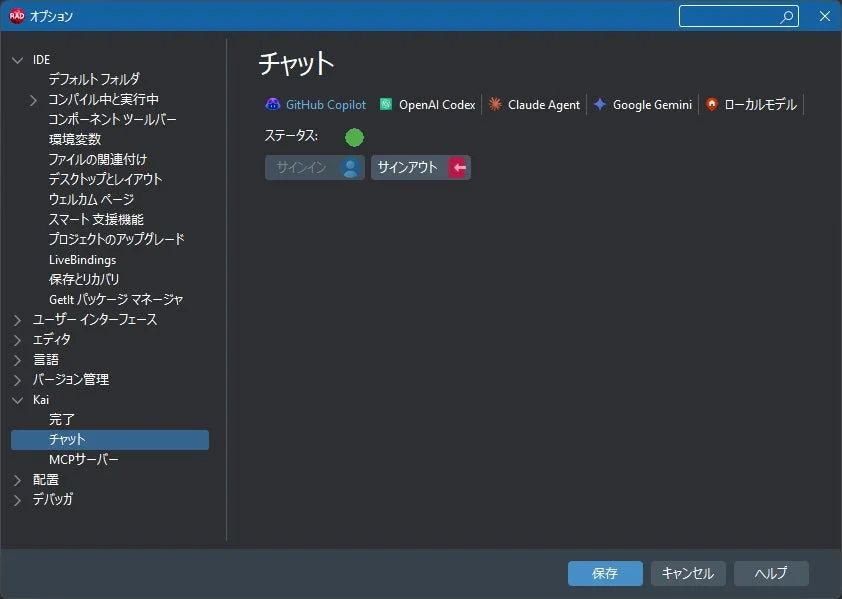The width and height of the screenshot is (842, 599).
Task: Click the キャンセル button
Action: point(688,573)
